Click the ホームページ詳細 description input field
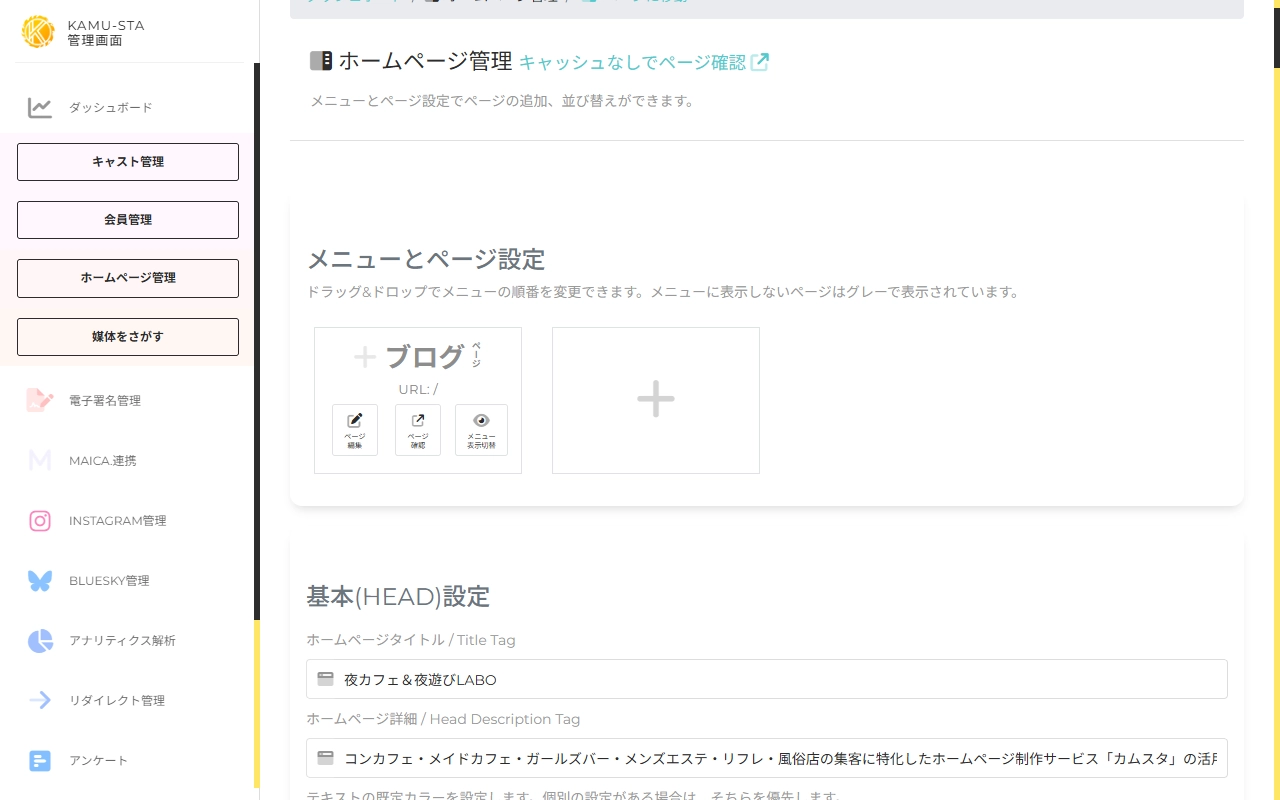This screenshot has width=1280, height=800. coord(767,758)
